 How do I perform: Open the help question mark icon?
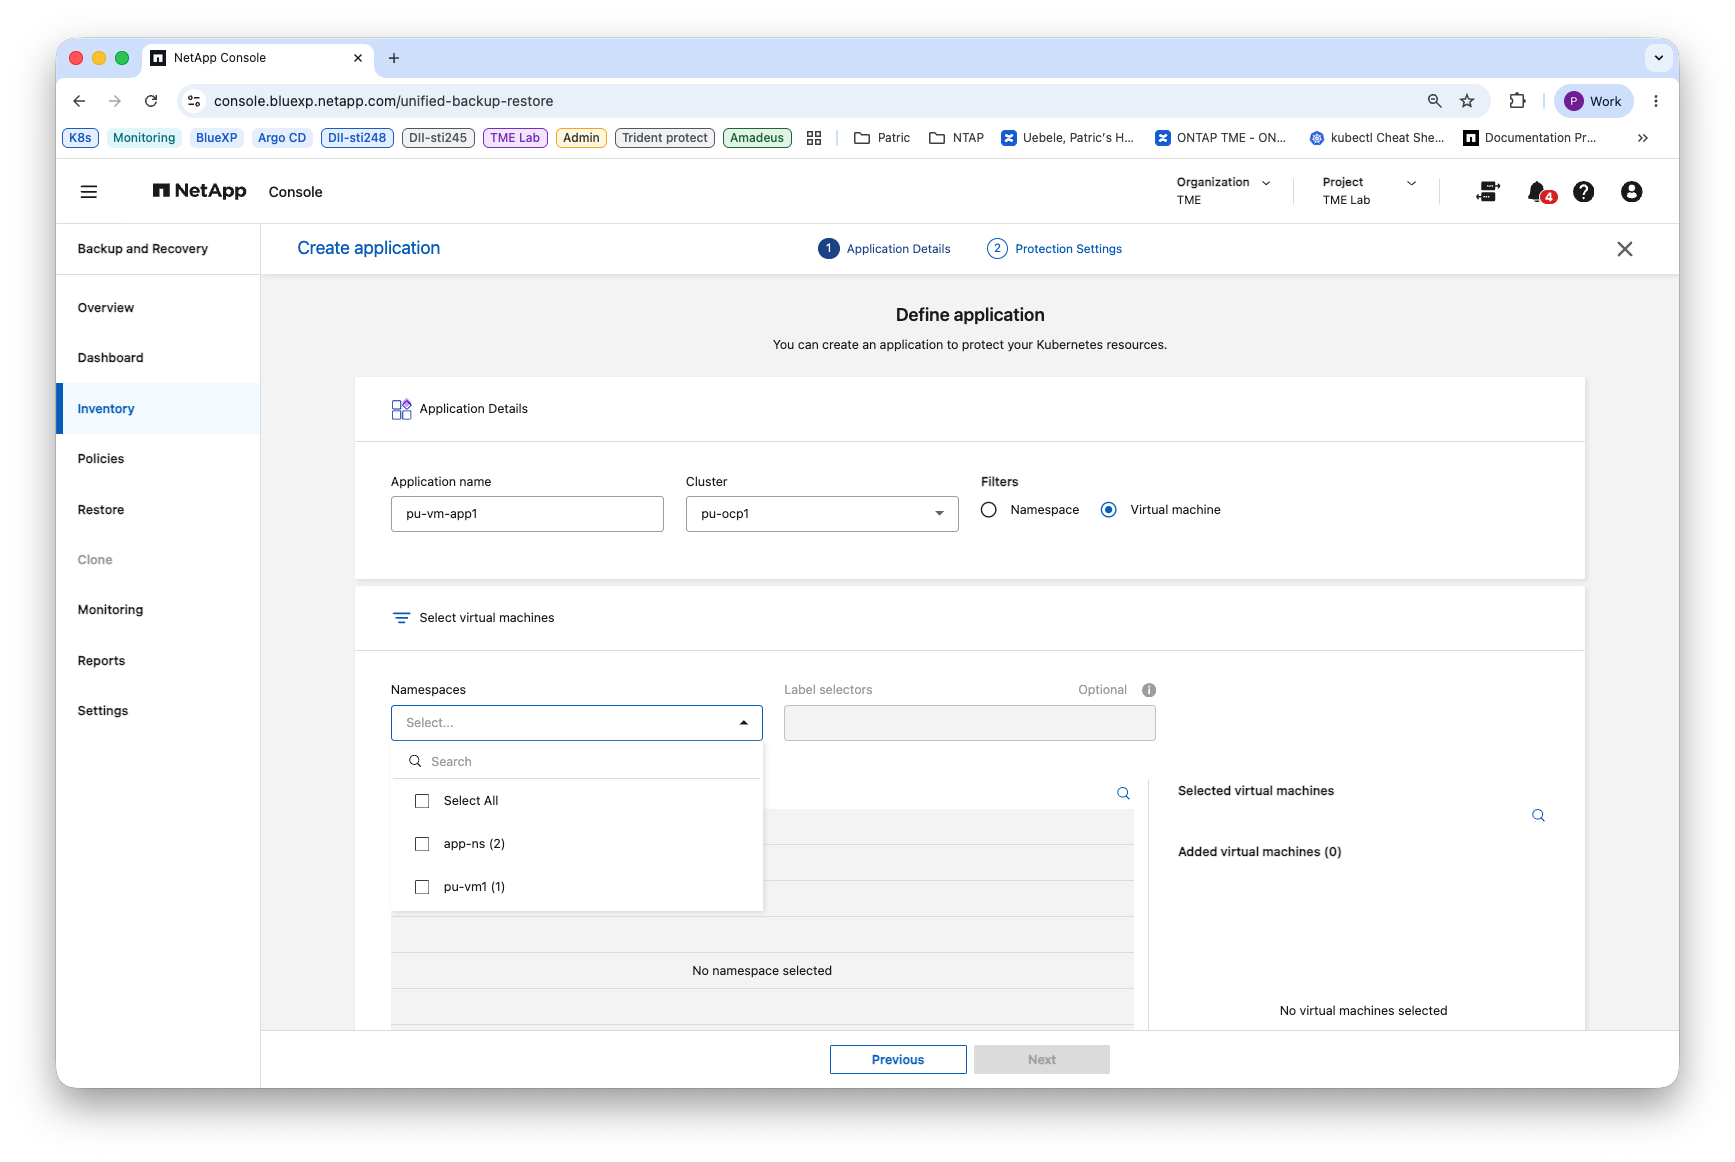pyautogui.click(x=1584, y=192)
